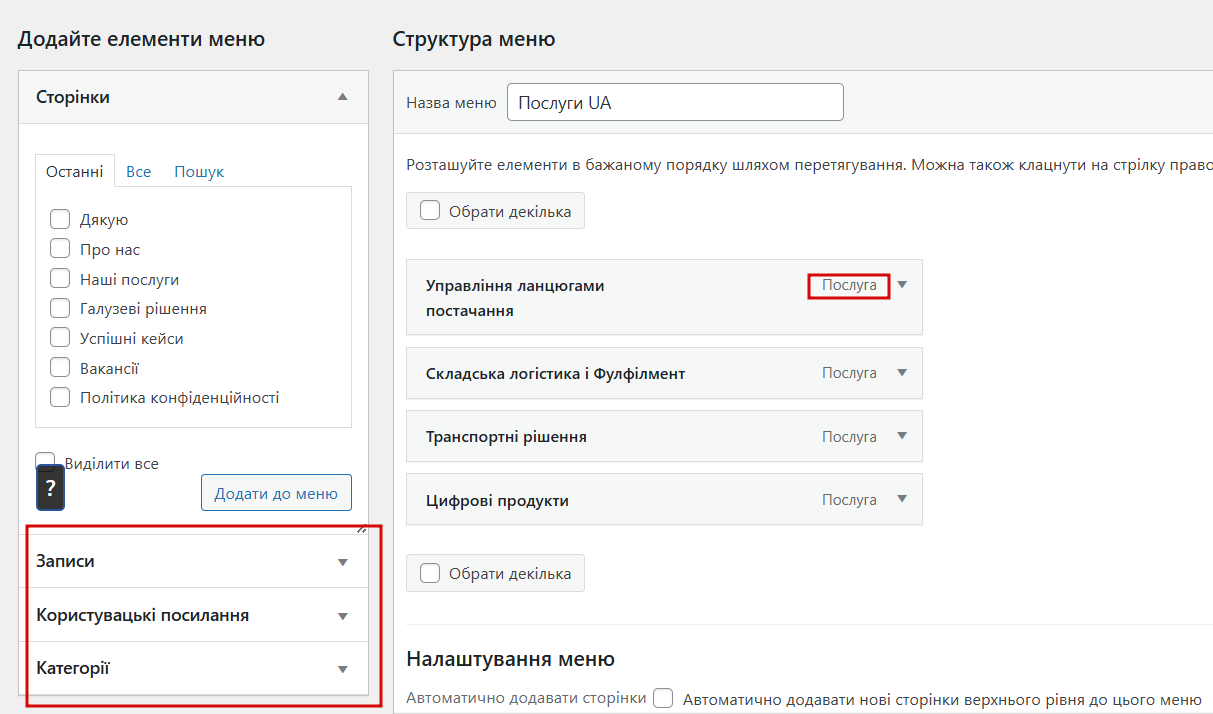Click the bottom Обрати декілька button
This screenshot has width=1213, height=714.
pyautogui.click(x=495, y=573)
